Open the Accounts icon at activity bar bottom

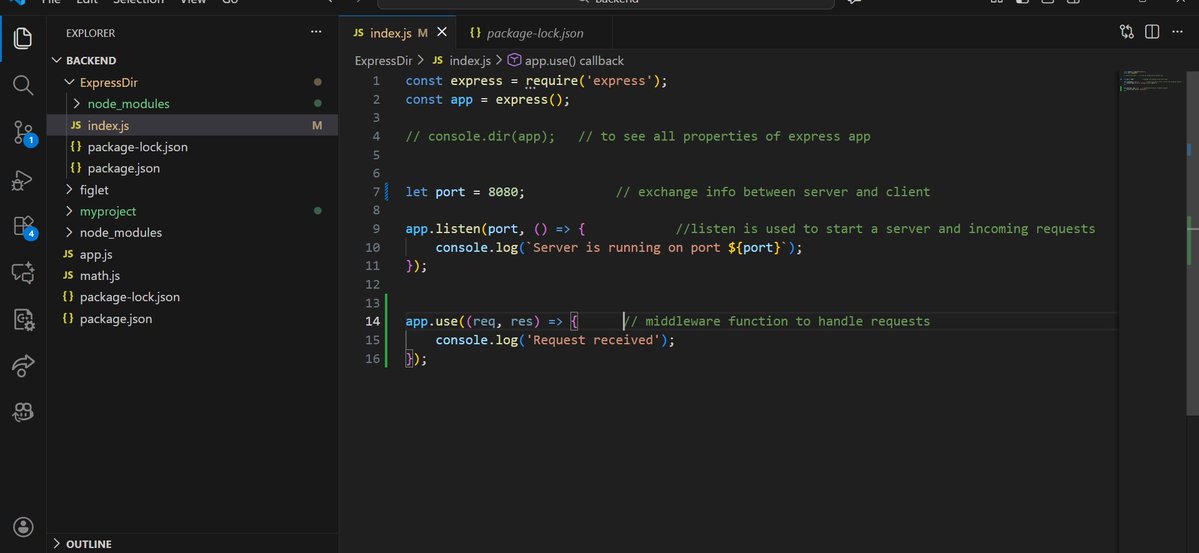click(x=24, y=526)
